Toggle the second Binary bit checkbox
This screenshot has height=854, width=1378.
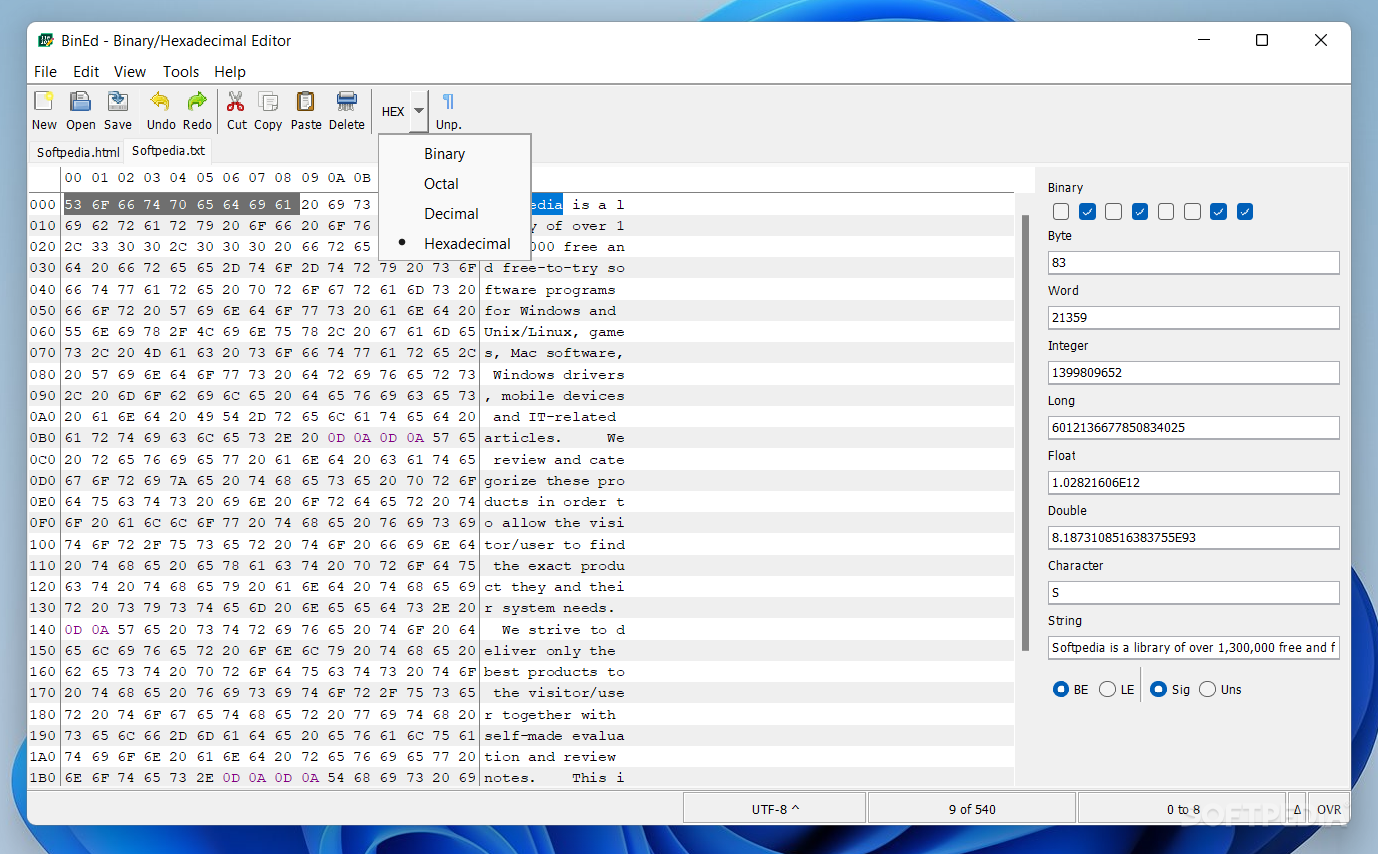[1088, 212]
